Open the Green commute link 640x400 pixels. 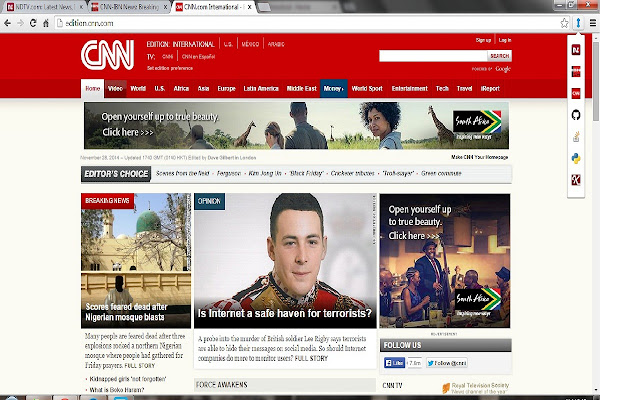coord(441,173)
